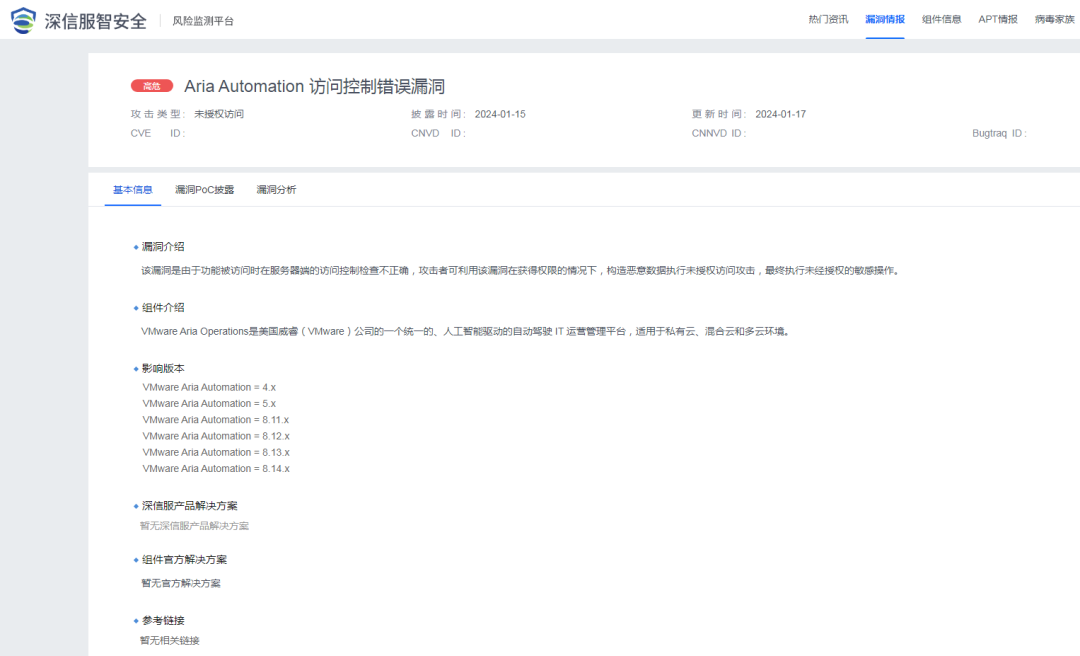Click the Sangfor shield logo icon
Viewport: 1080px width, 656px height.
[x=23, y=20]
